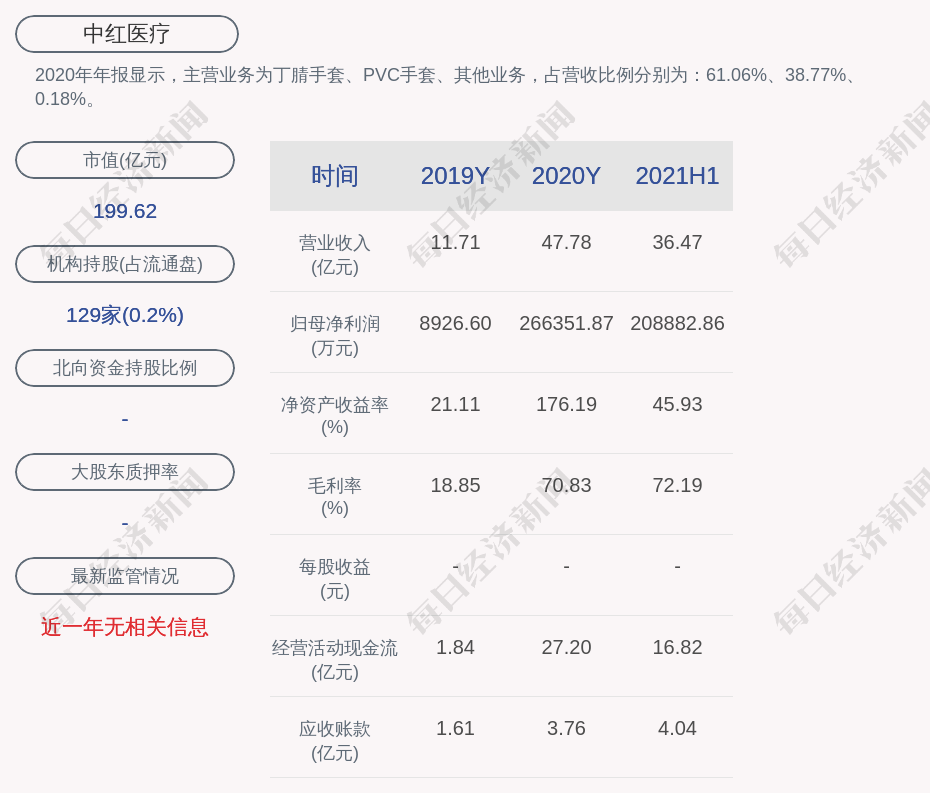930x793 pixels.
Task: Select the ROE cell 45.93
Action: pyautogui.click(x=677, y=405)
